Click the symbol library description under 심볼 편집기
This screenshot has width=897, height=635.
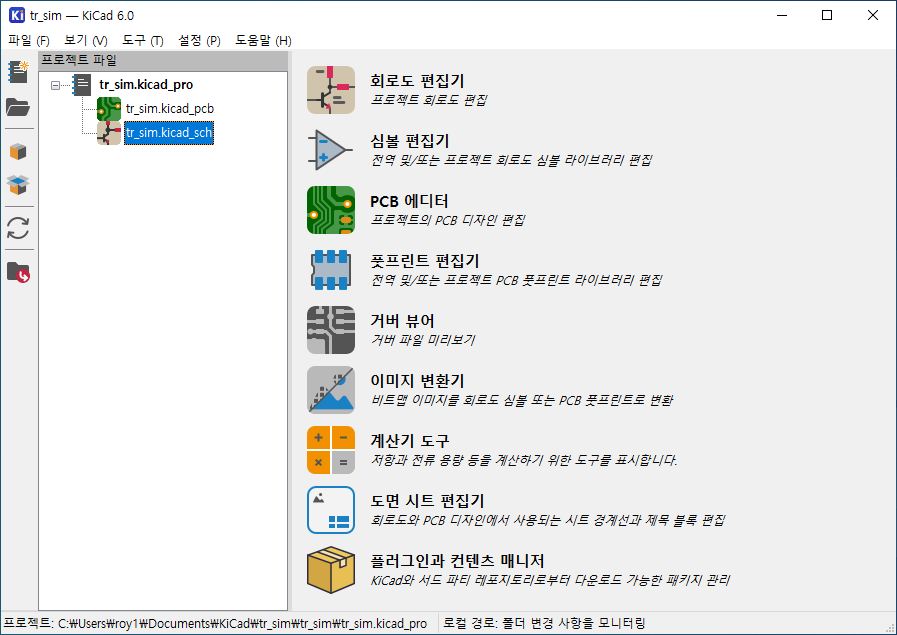pyautogui.click(x=511, y=160)
